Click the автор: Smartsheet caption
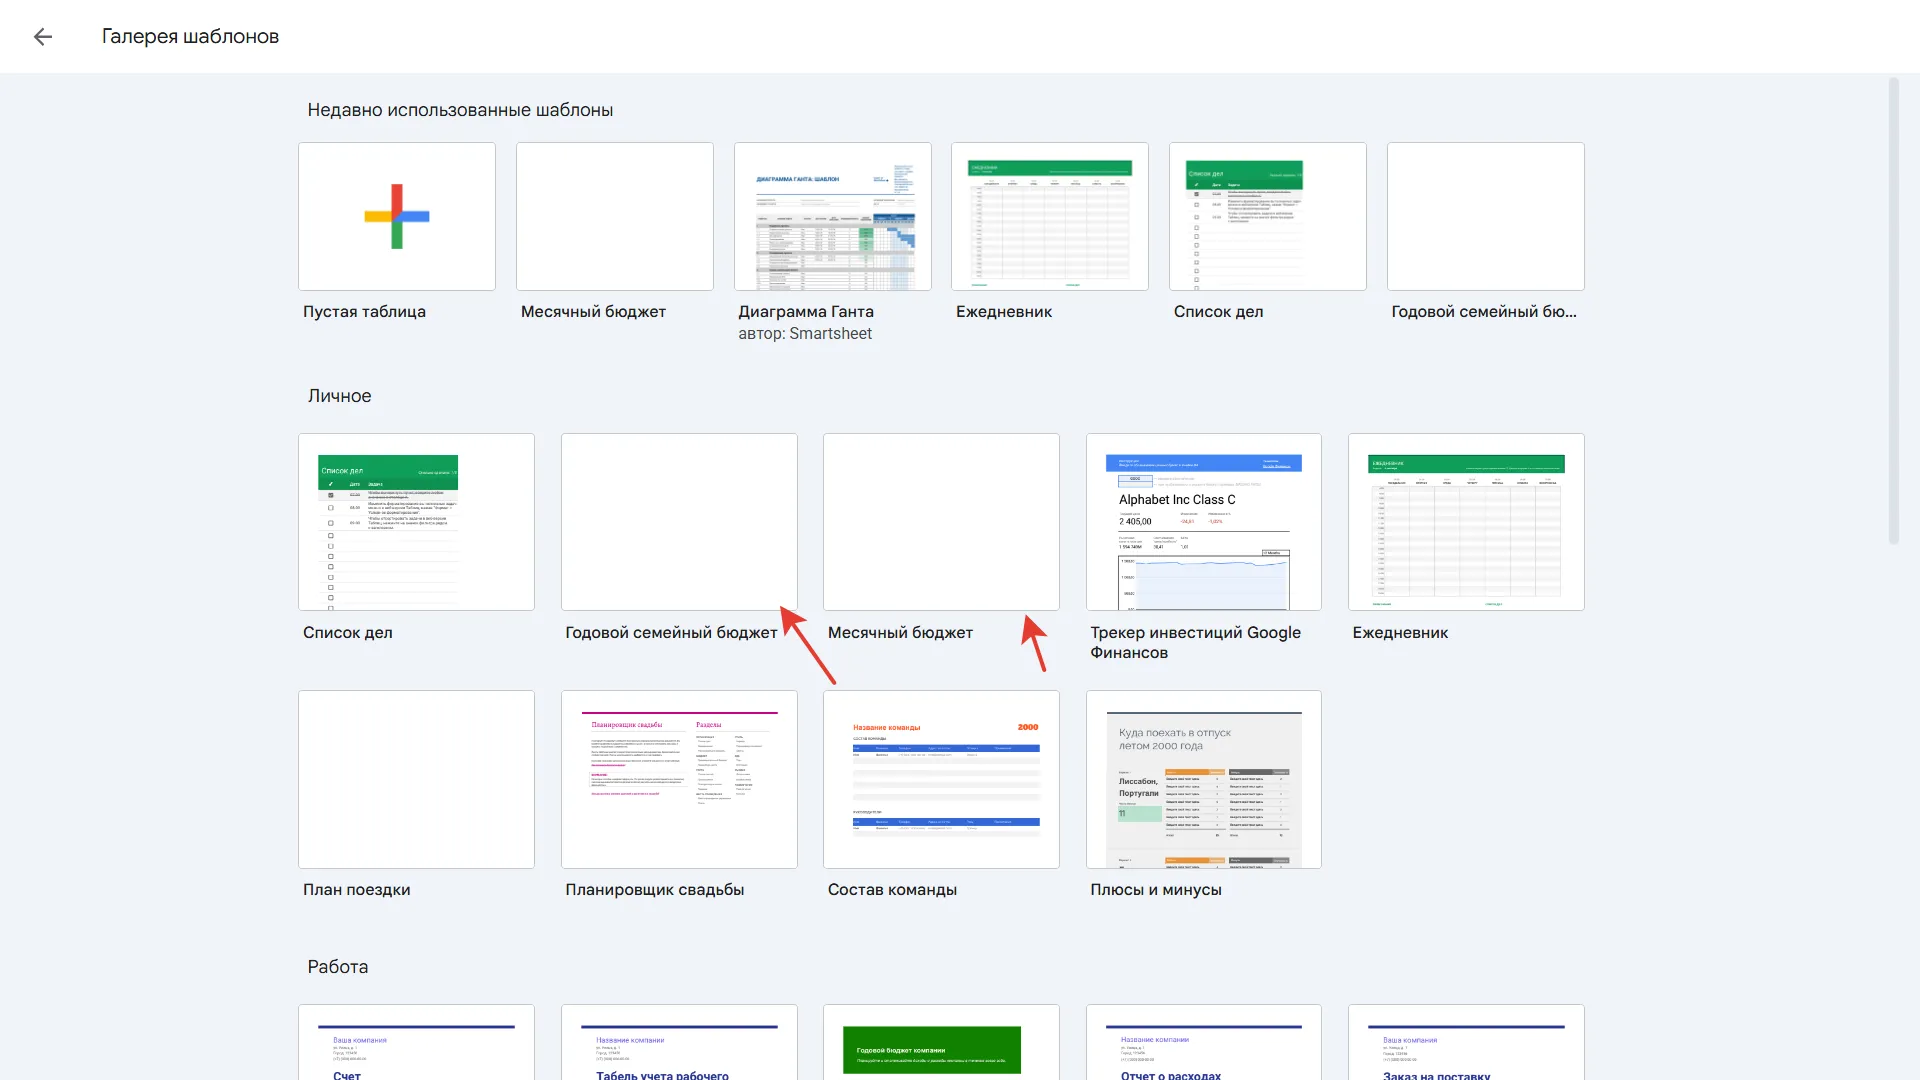This screenshot has width=1920, height=1080. coord(805,334)
